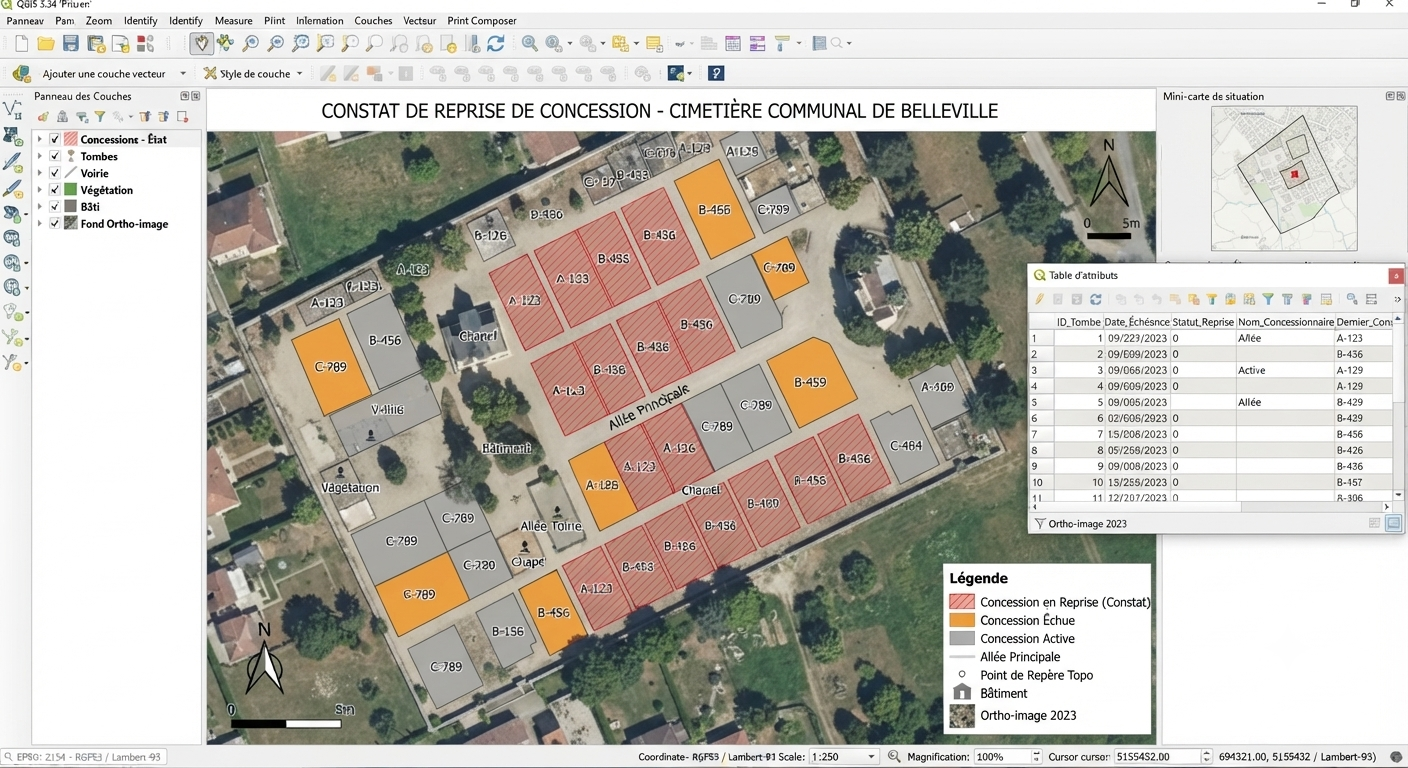Open the Ajouter une couche vecteur dropdown arrow
1408x768 pixels.
183,73
